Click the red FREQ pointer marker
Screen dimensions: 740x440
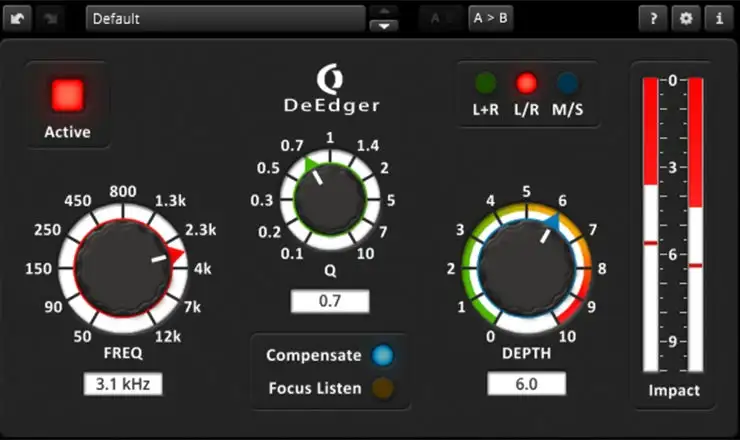click(x=177, y=254)
